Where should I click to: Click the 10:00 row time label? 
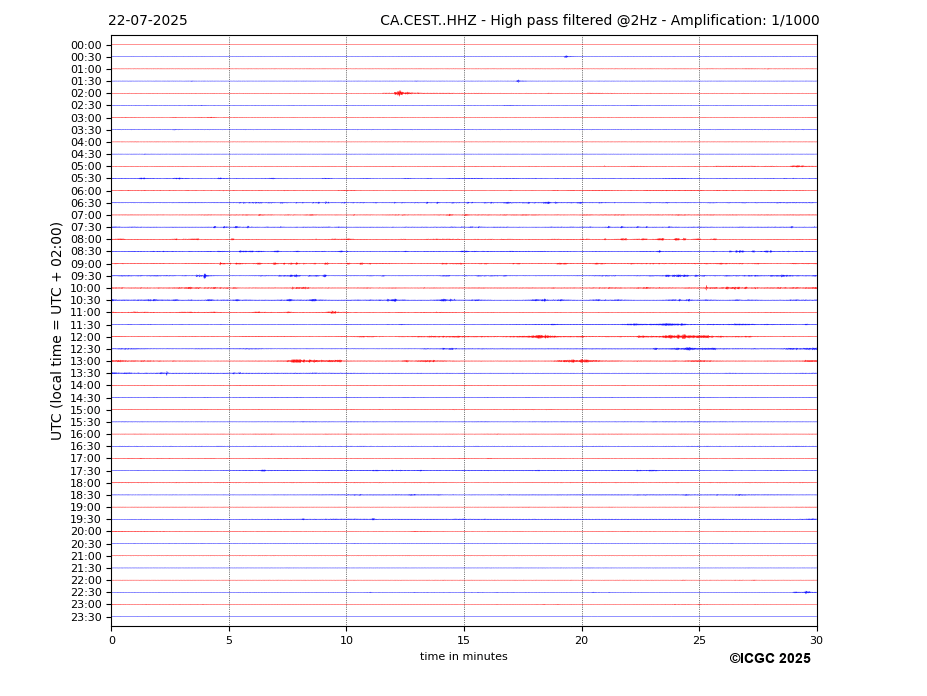[86, 289]
